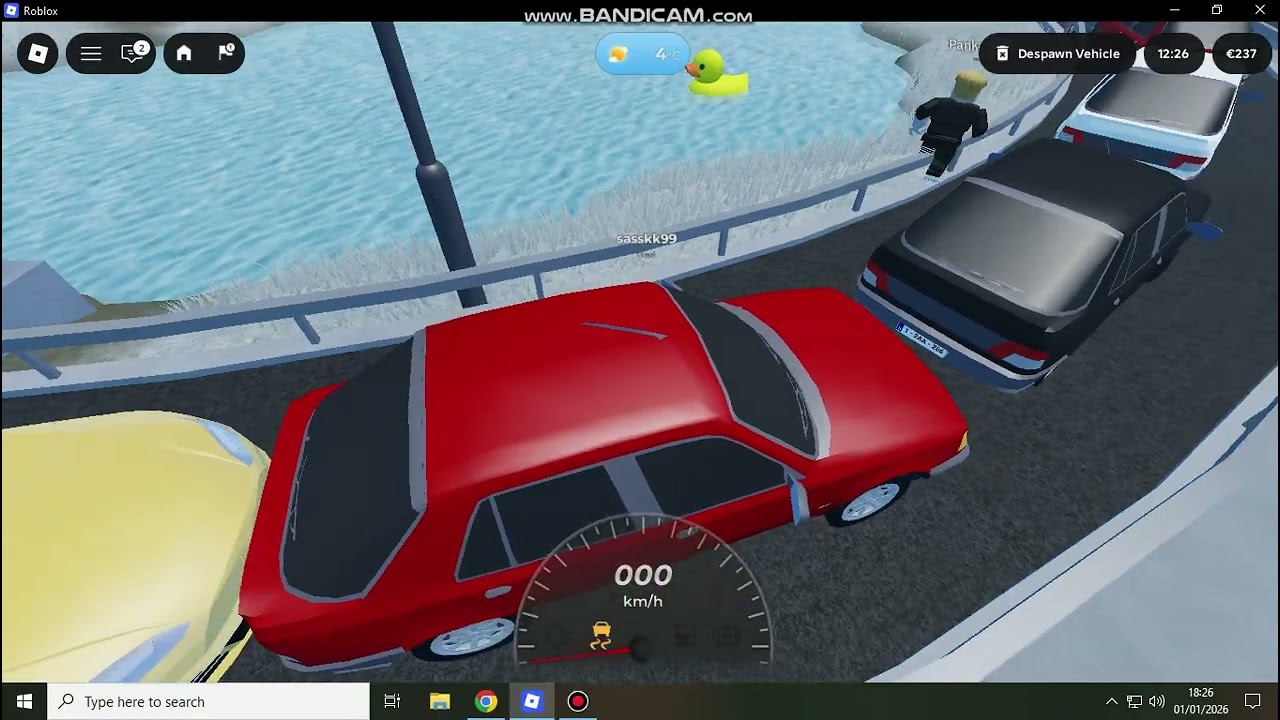The height and width of the screenshot is (720, 1280).
Task: Click the flag icon with alert badge
Action: [226, 53]
